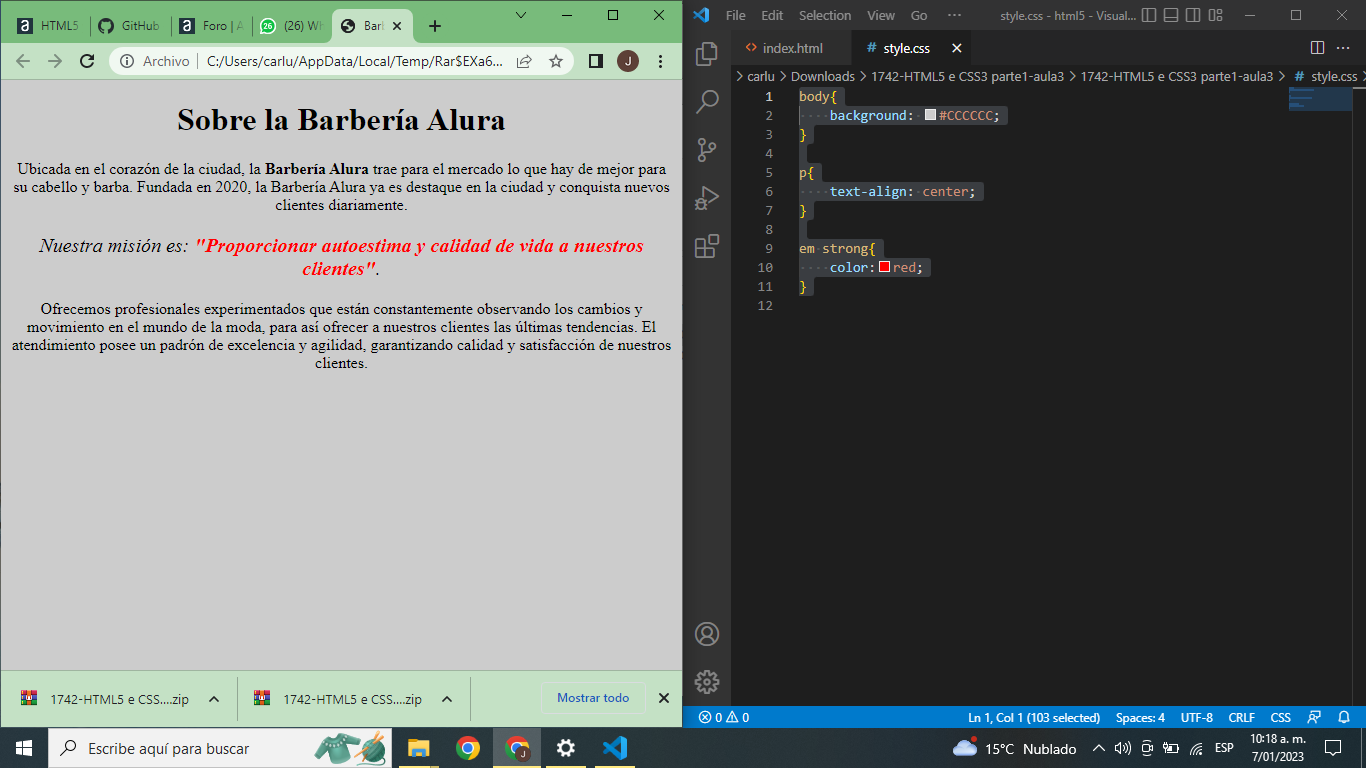Change indentation via Spaces: 4
Screen dimensions: 1366x768
click(x=1140, y=717)
